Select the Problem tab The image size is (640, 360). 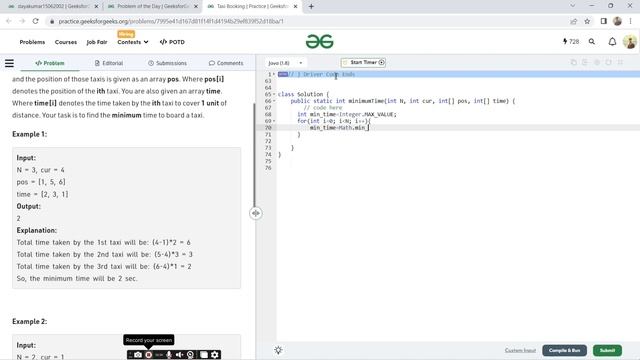50,63
